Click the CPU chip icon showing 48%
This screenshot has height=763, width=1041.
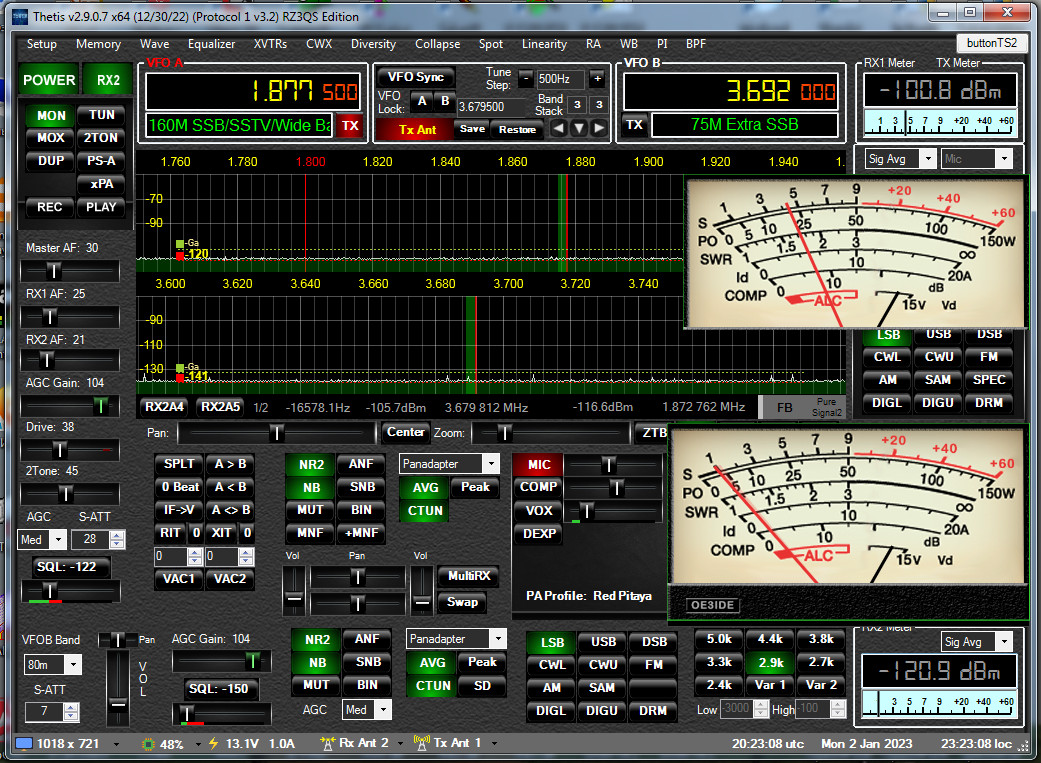149,744
